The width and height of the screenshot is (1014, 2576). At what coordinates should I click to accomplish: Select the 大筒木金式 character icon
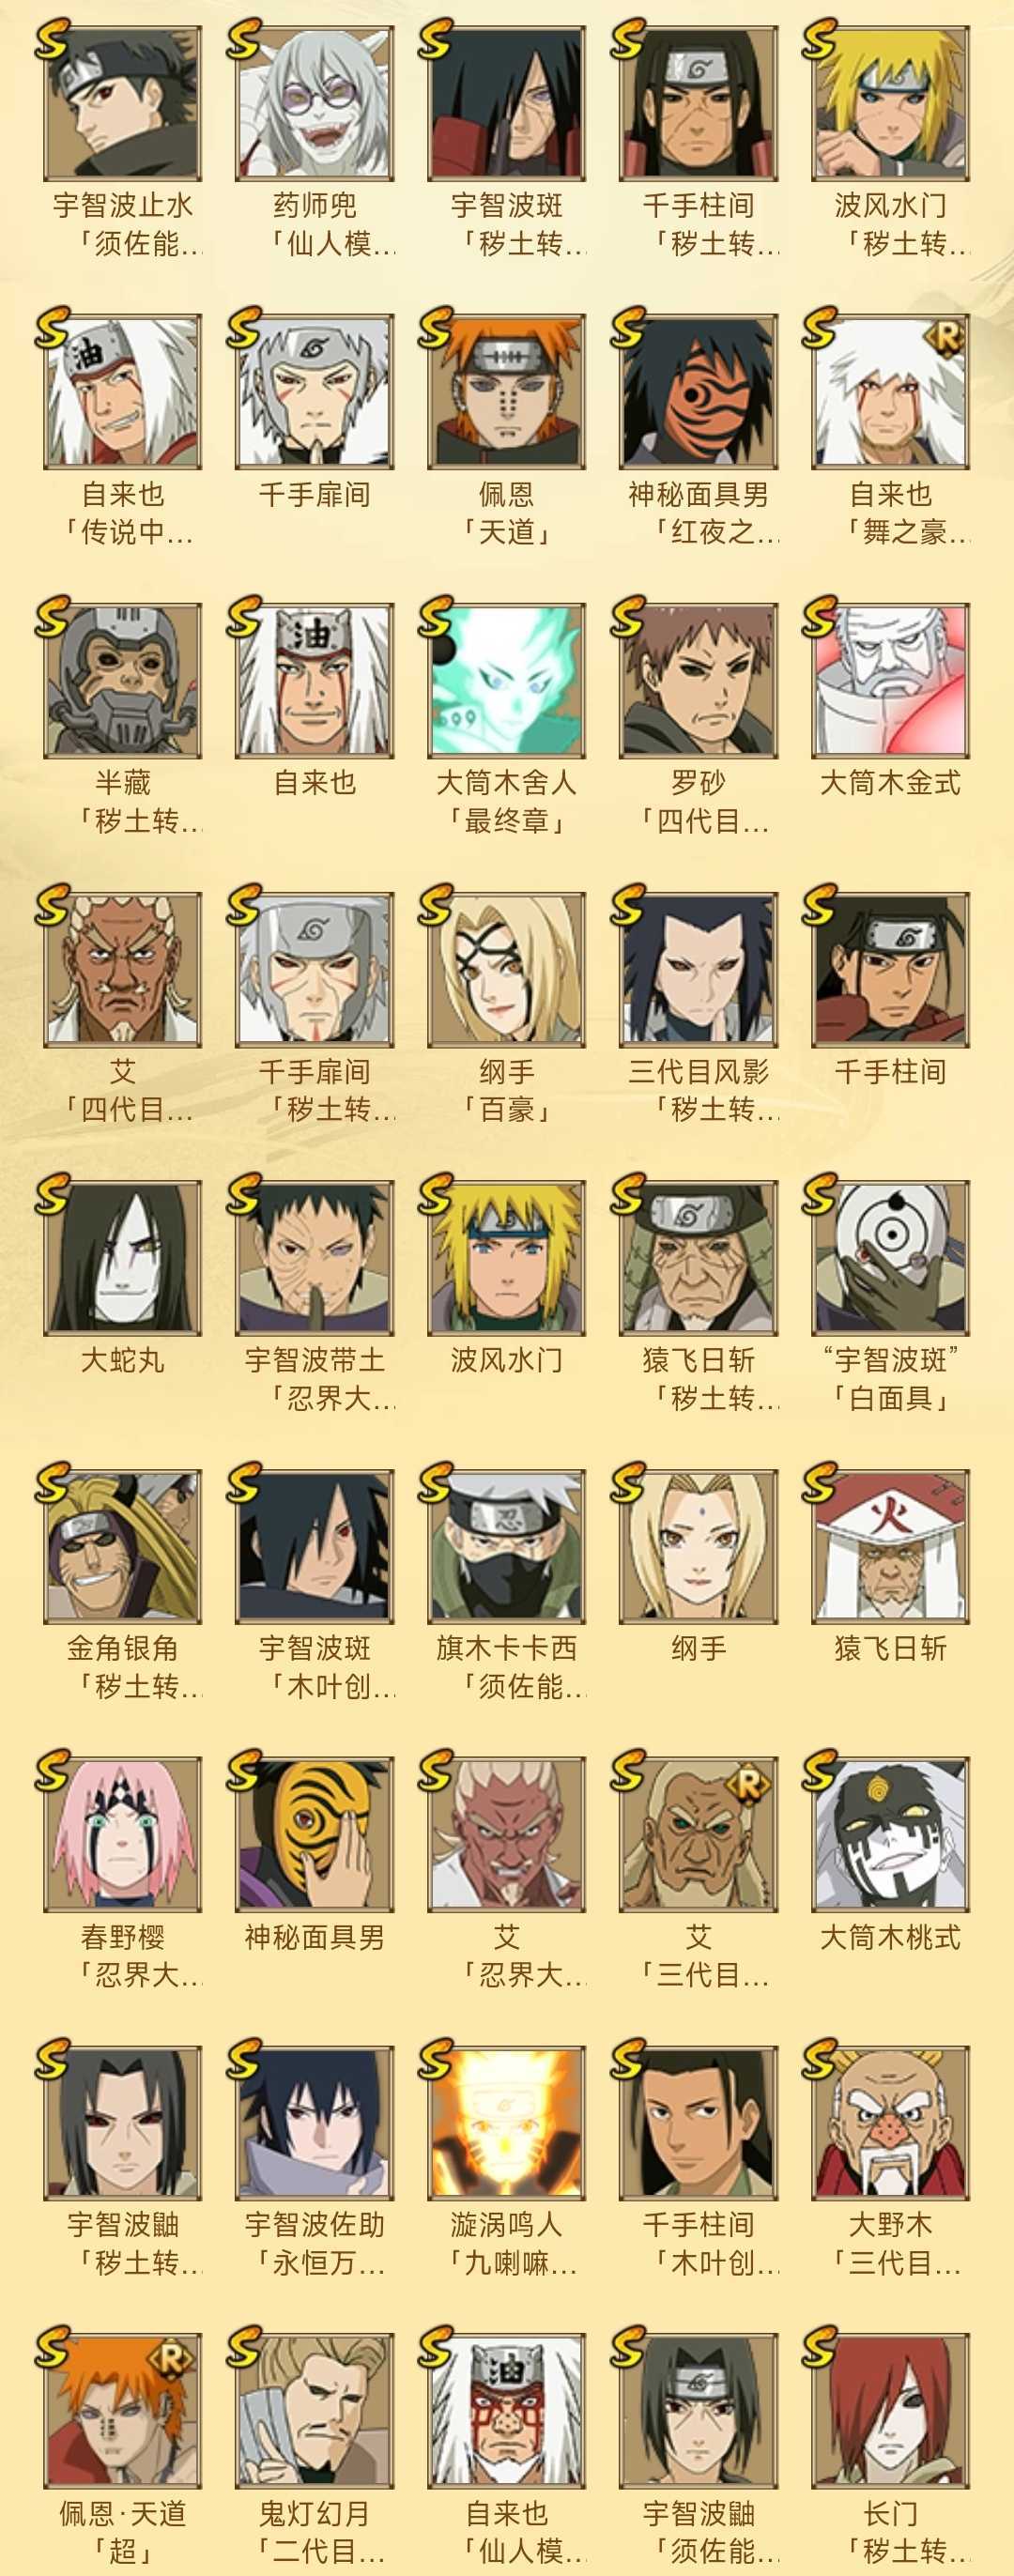click(x=890, y=680)
